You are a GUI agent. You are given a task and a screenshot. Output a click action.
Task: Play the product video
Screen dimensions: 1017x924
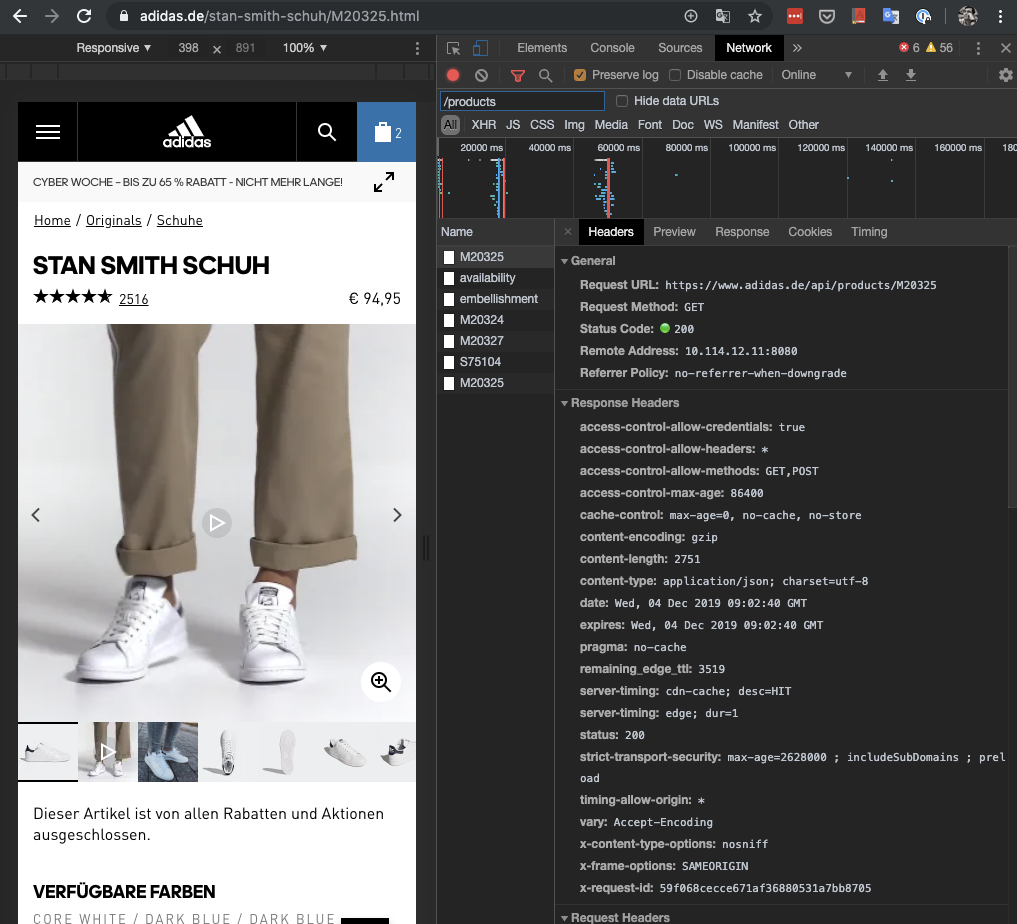pos(217,523)
